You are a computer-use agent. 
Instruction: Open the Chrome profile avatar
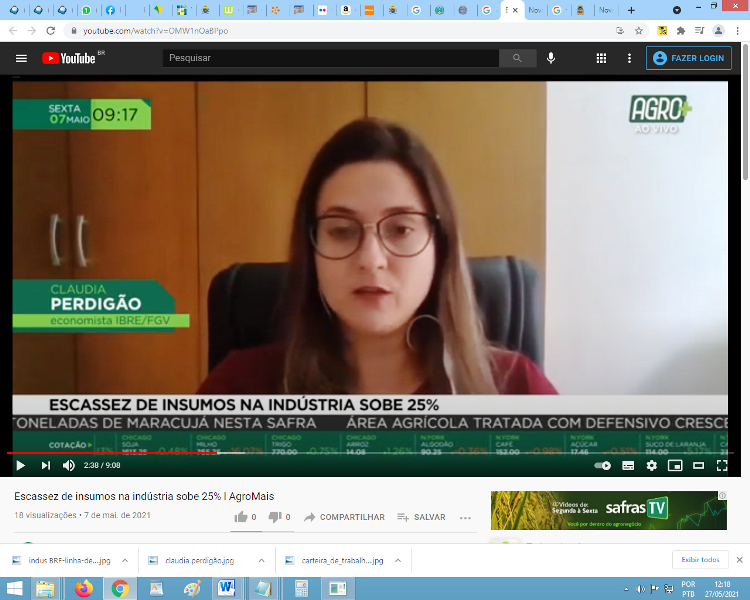(718, 31)
